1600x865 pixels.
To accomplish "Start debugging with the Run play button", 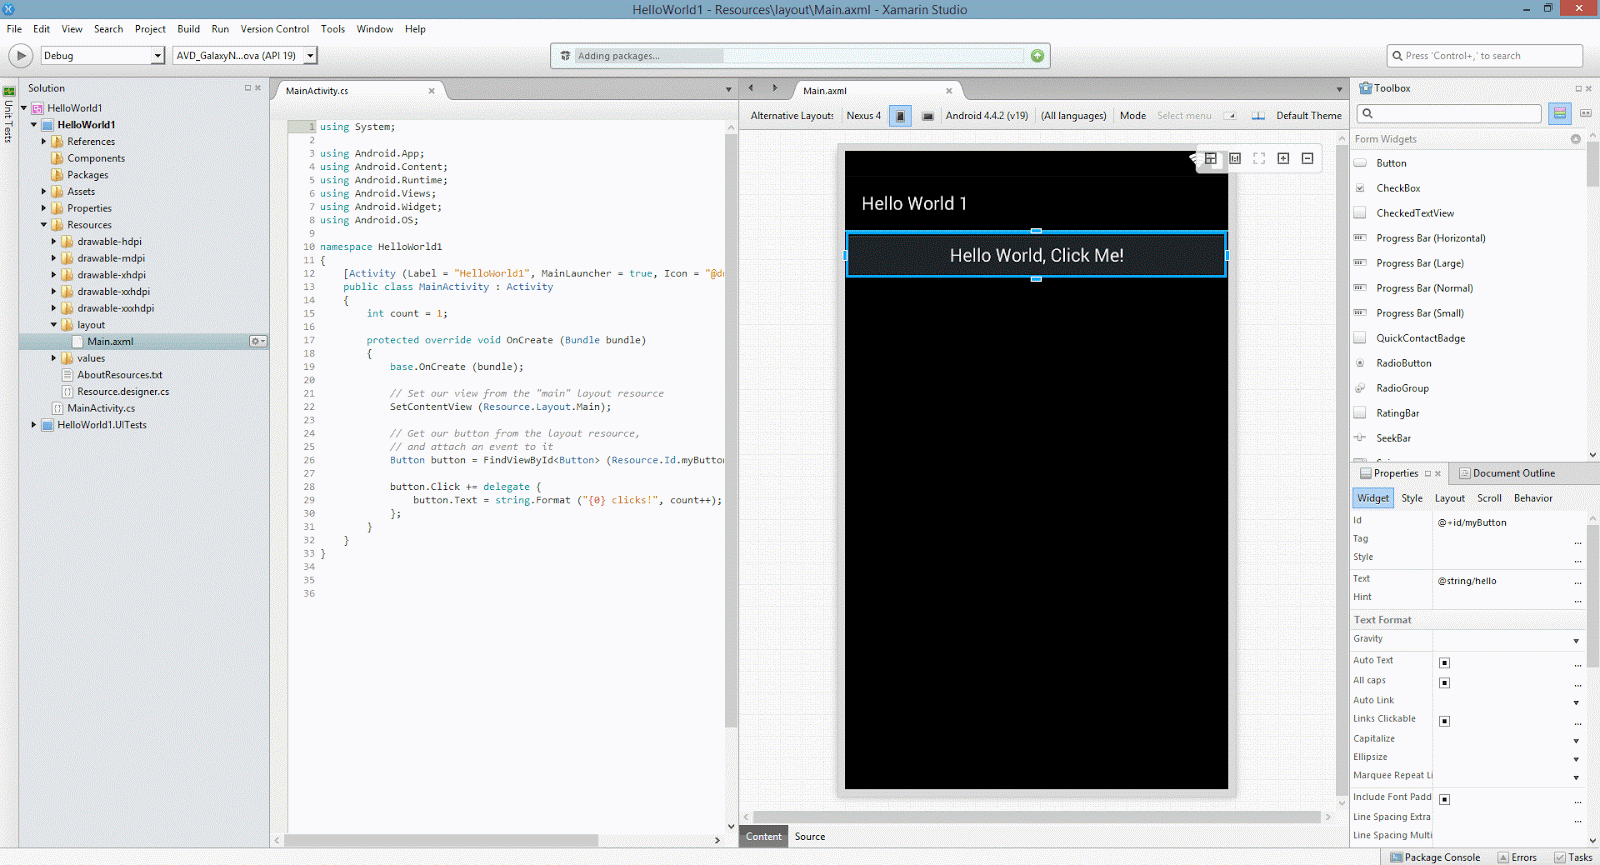I will pyautogui.click(x=20, y=56).
